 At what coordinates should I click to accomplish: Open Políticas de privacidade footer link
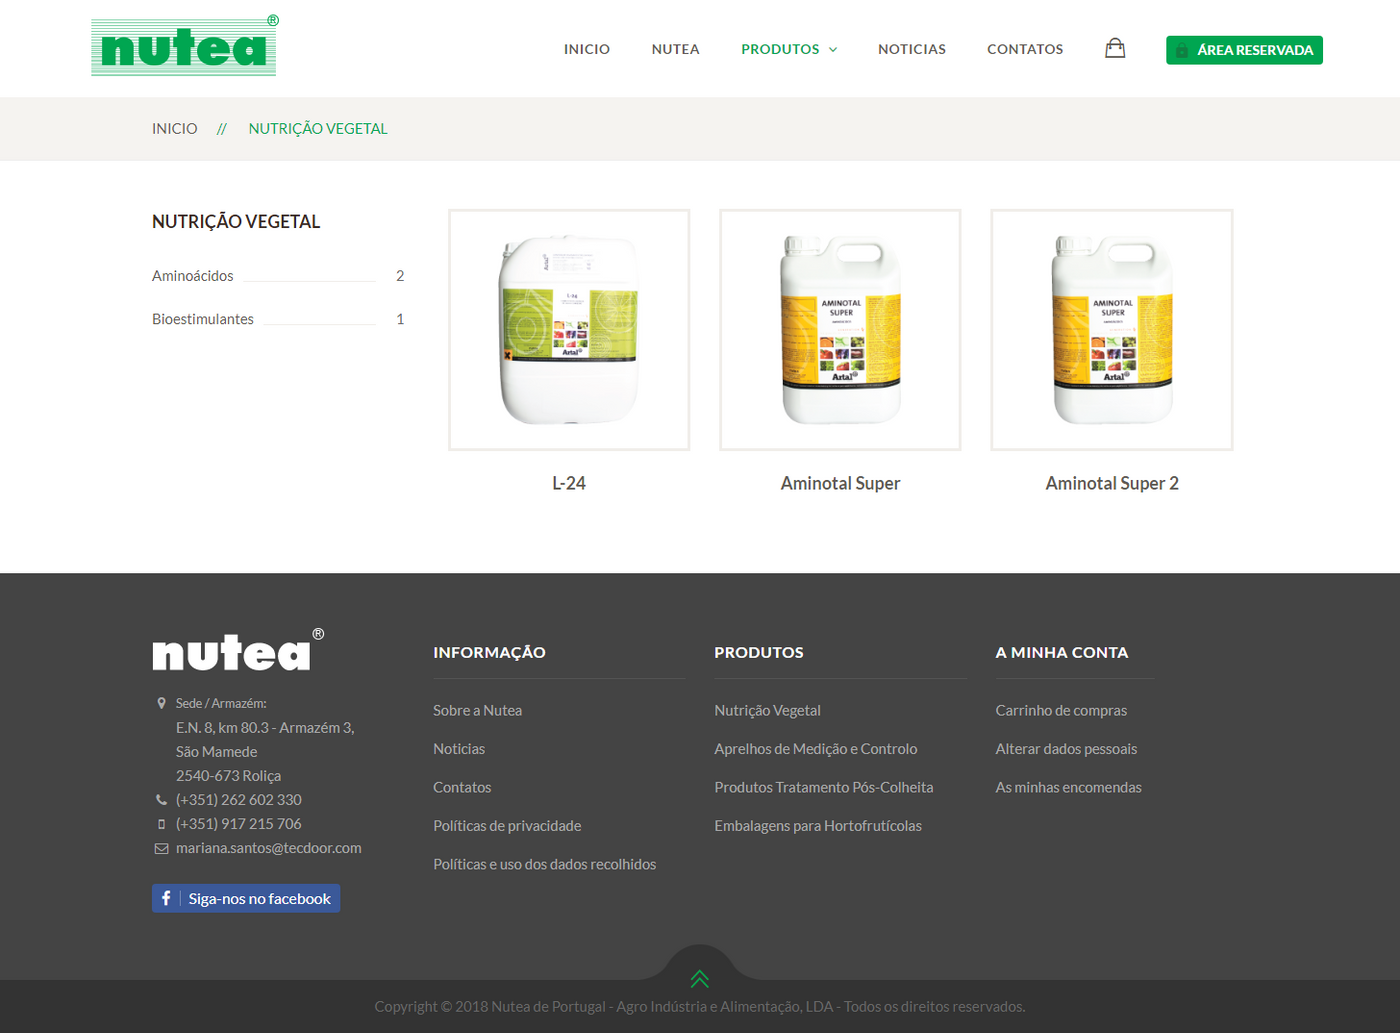[x=507, y=826]
